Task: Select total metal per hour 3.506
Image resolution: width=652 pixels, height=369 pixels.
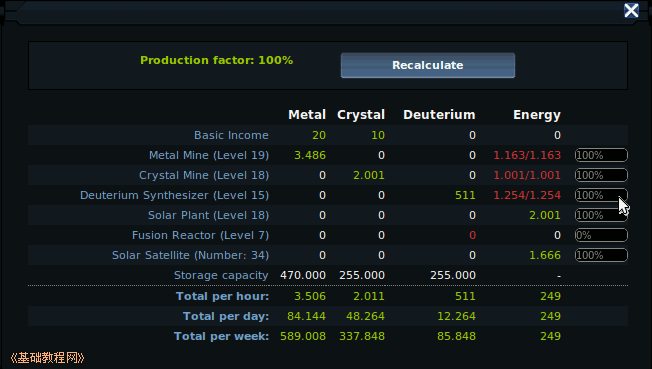Action: tap(310, 296)
